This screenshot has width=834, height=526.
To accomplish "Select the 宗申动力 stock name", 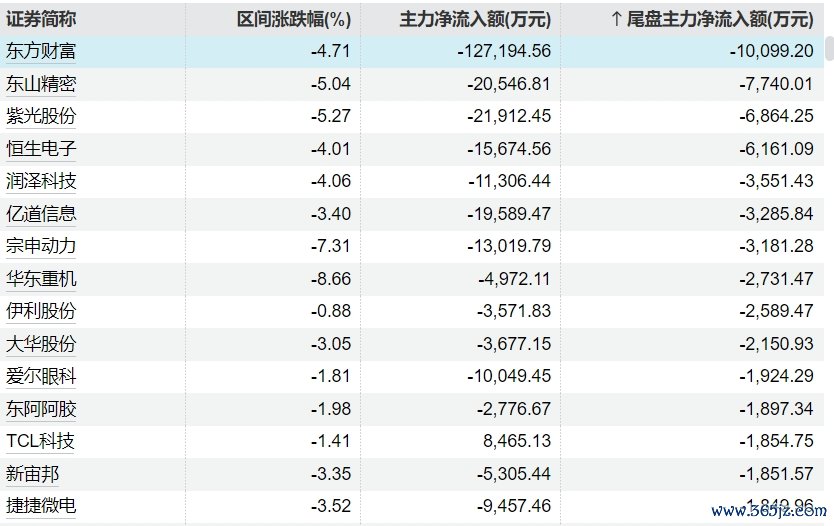I will pos(41,246).
